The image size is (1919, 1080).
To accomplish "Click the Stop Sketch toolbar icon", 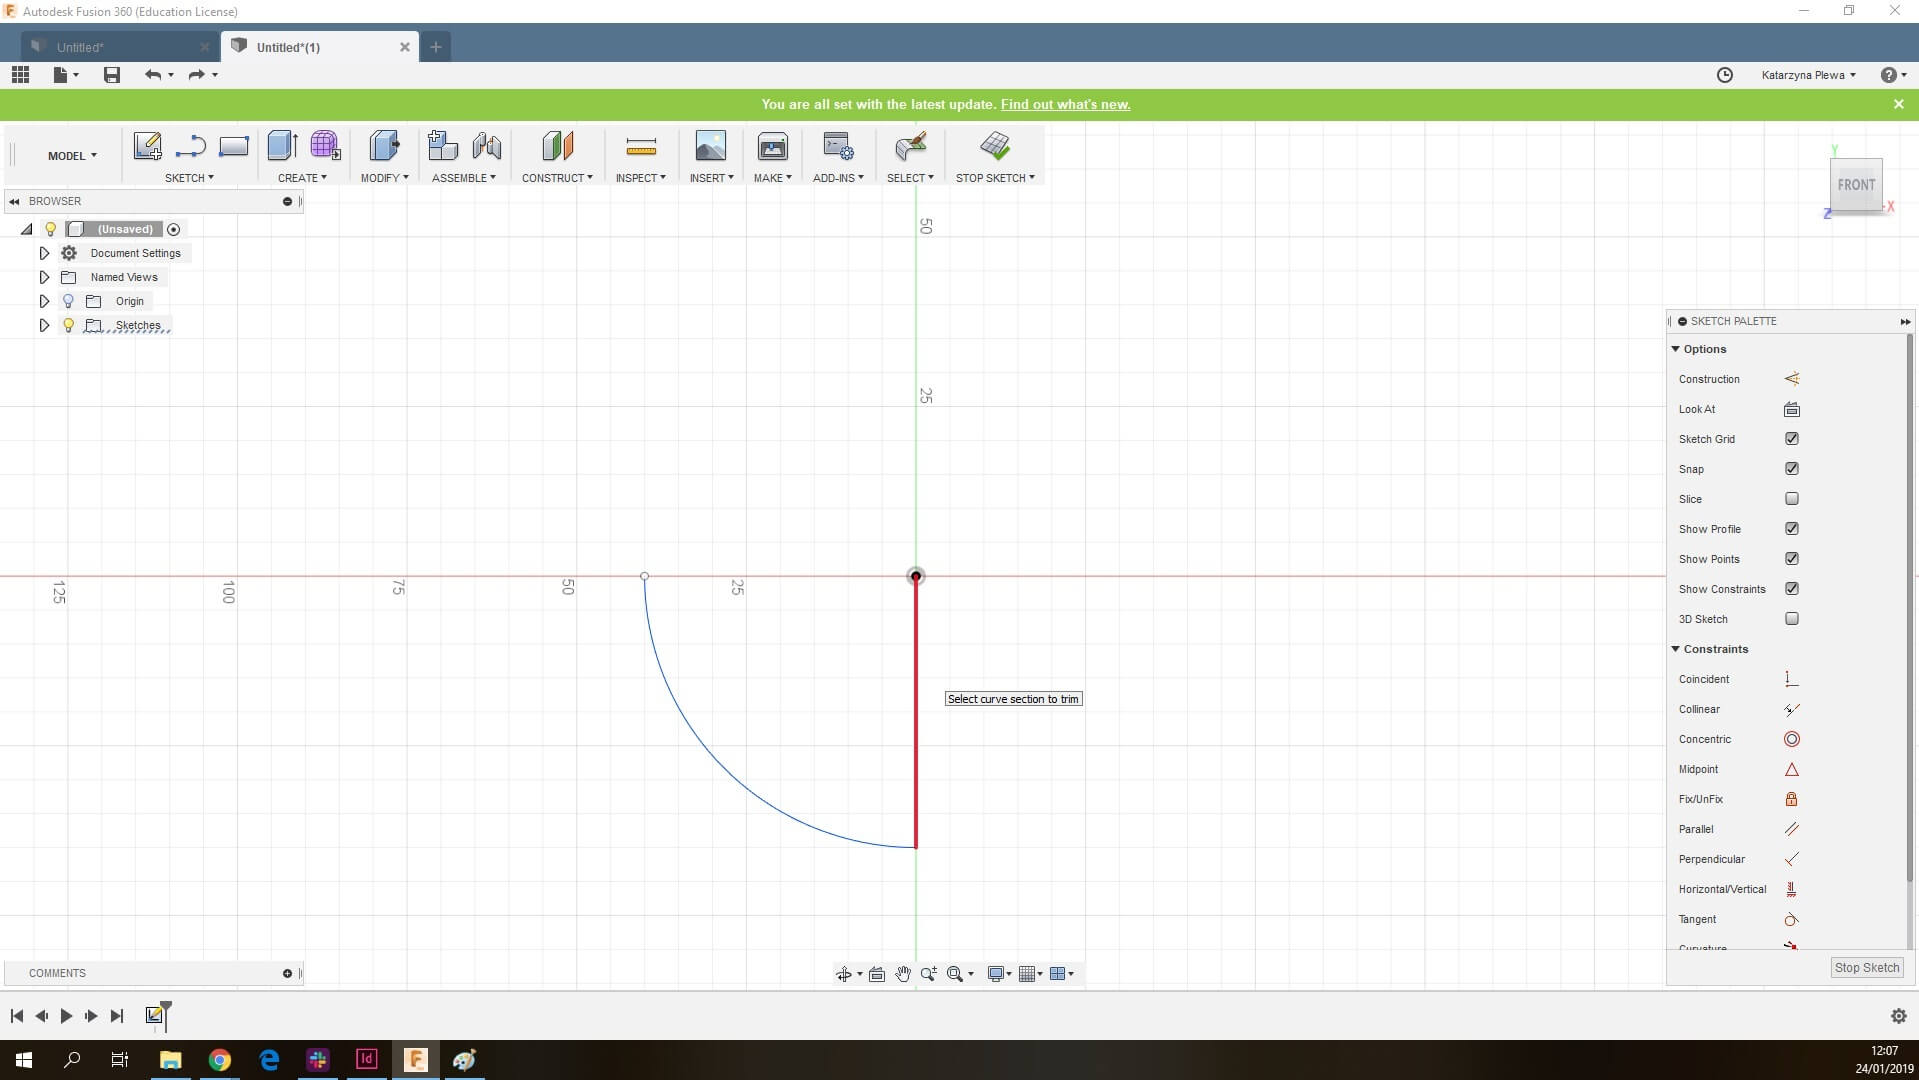I will coord(994,146).
